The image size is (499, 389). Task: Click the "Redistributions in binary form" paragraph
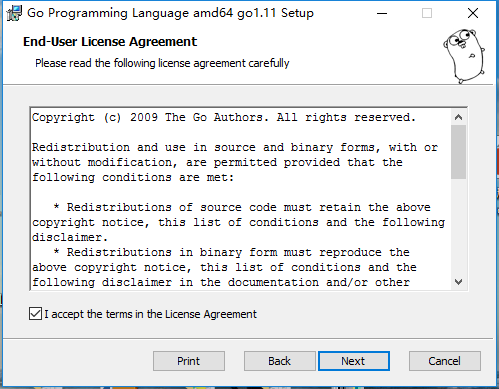(224, 267)
